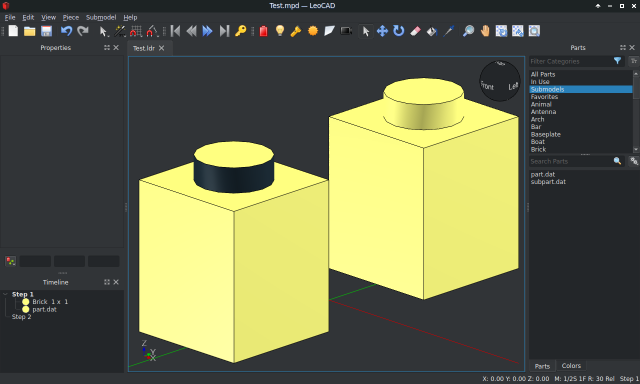Open the Submodel menu
The height and width of the screenshot is (384, 640).
point(101,17)
